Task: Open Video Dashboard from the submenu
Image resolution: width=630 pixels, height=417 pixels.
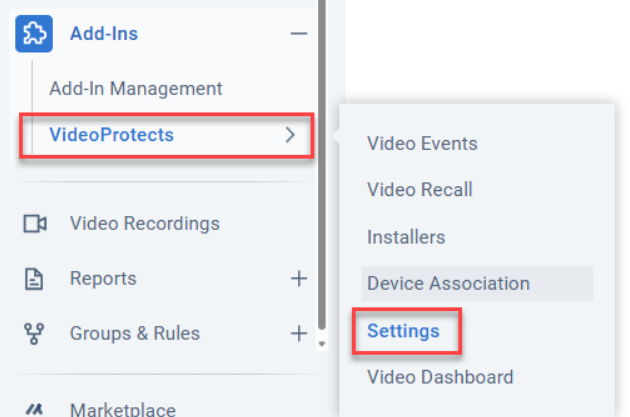Action: click(440, 377)
